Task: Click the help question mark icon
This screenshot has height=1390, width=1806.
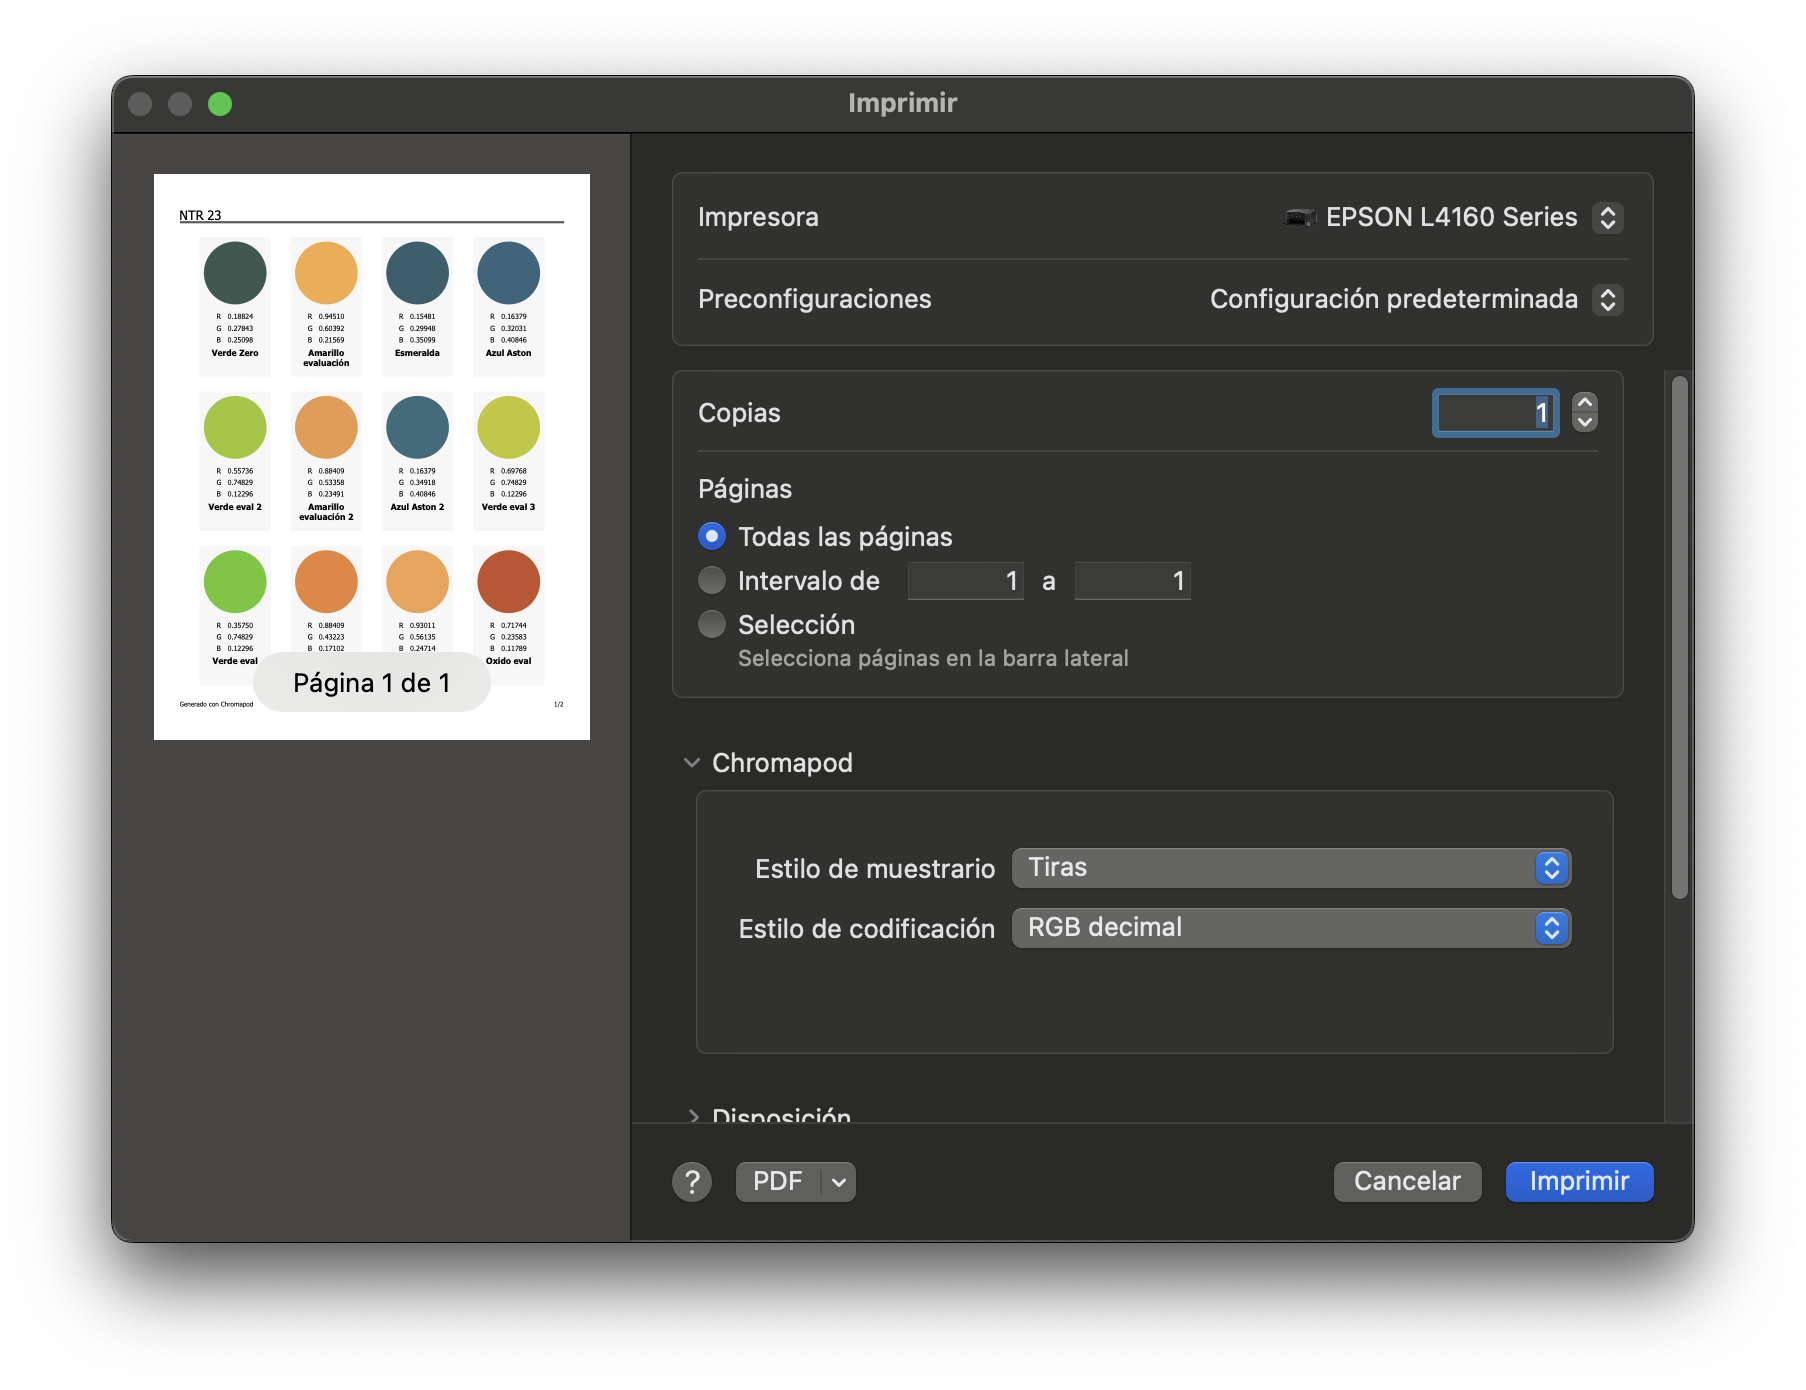Action: tap(691, 1181)
